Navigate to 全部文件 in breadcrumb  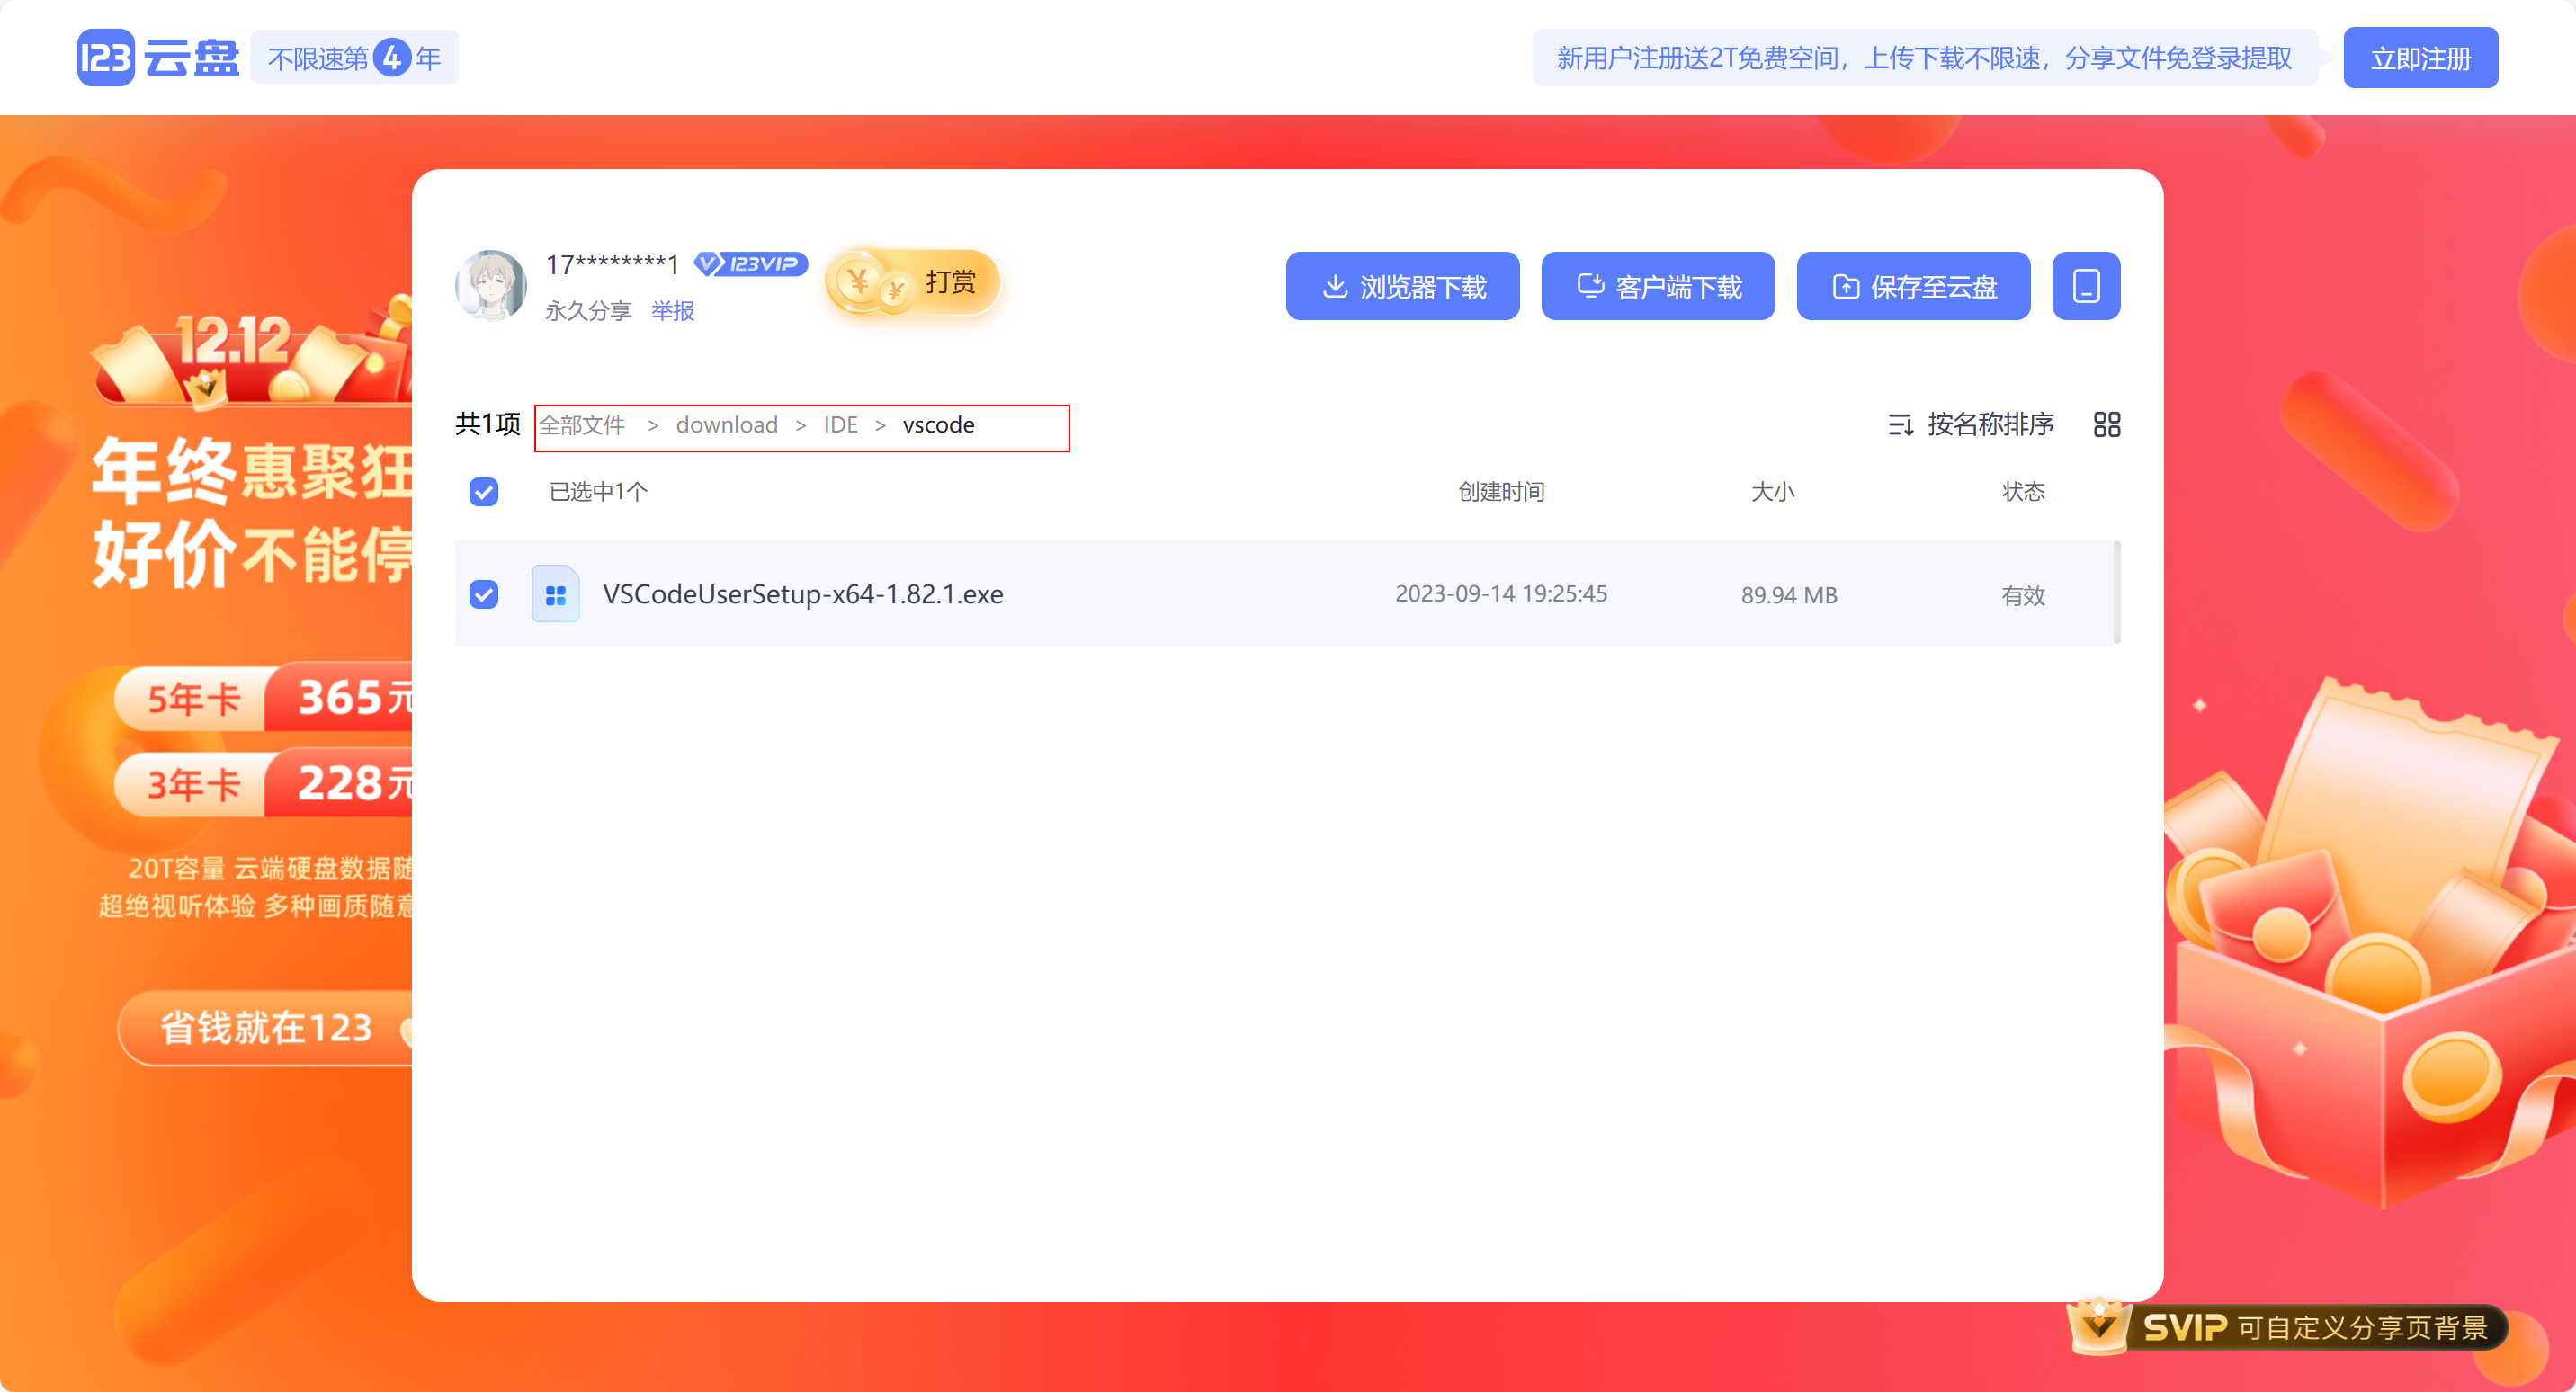tap(582, 425)
